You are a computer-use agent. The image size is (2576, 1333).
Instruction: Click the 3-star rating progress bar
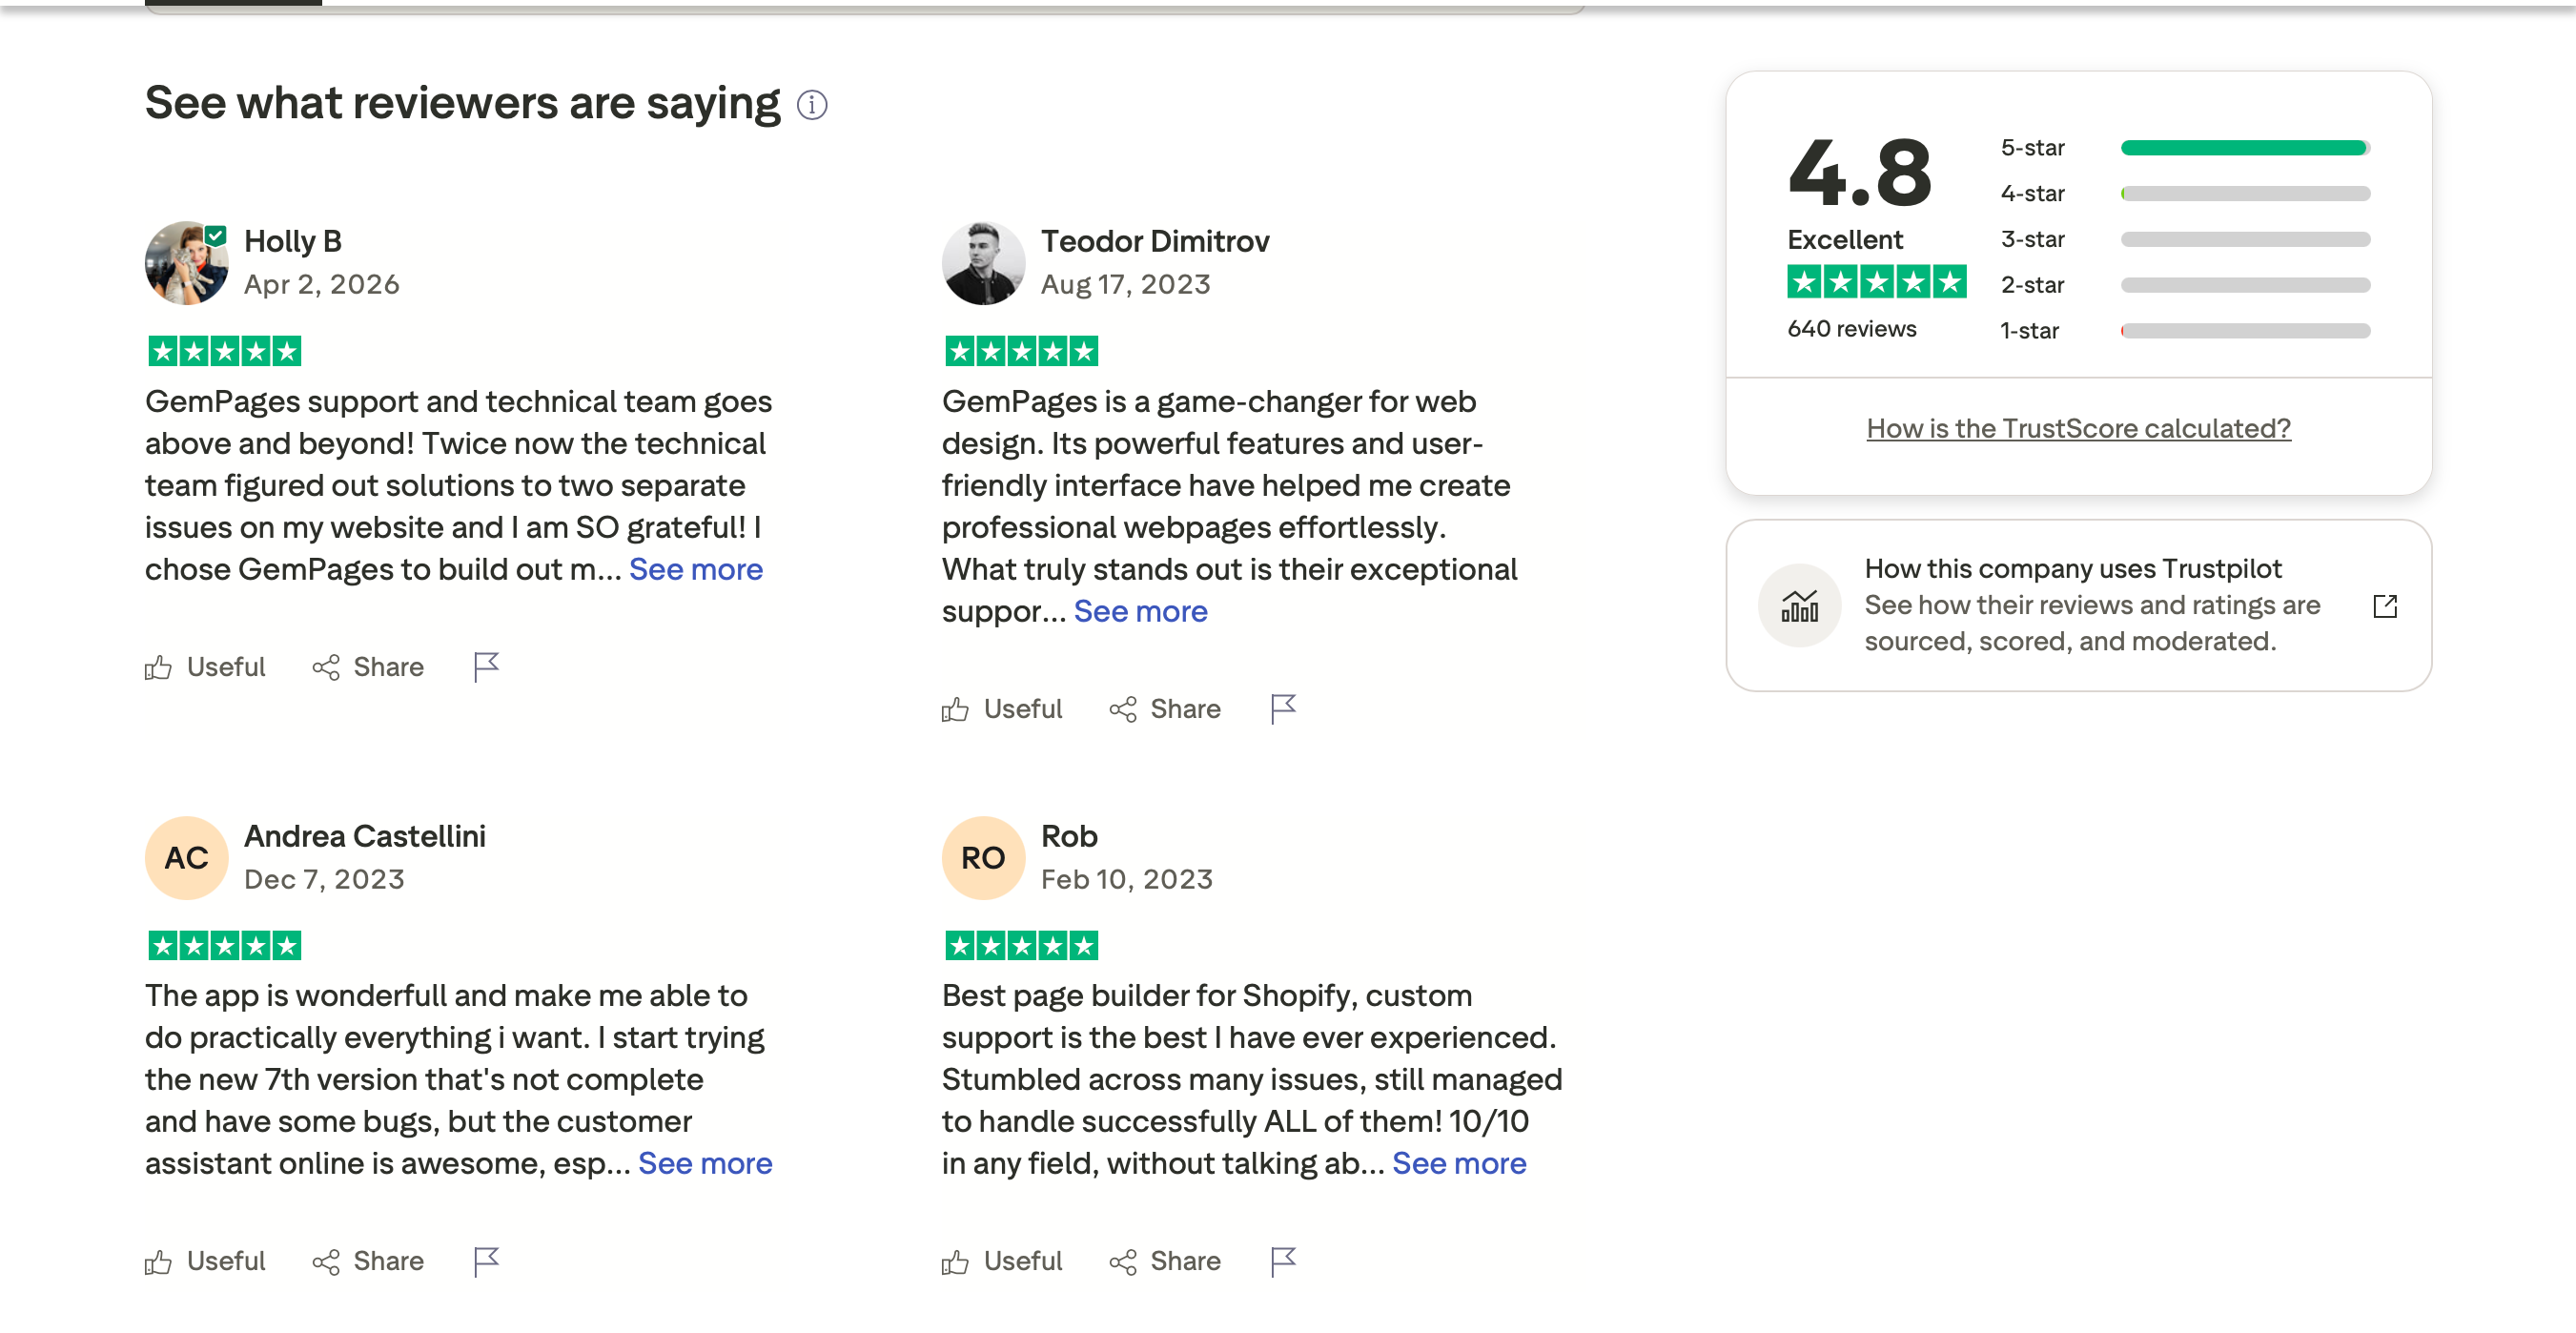(2244, 240)
